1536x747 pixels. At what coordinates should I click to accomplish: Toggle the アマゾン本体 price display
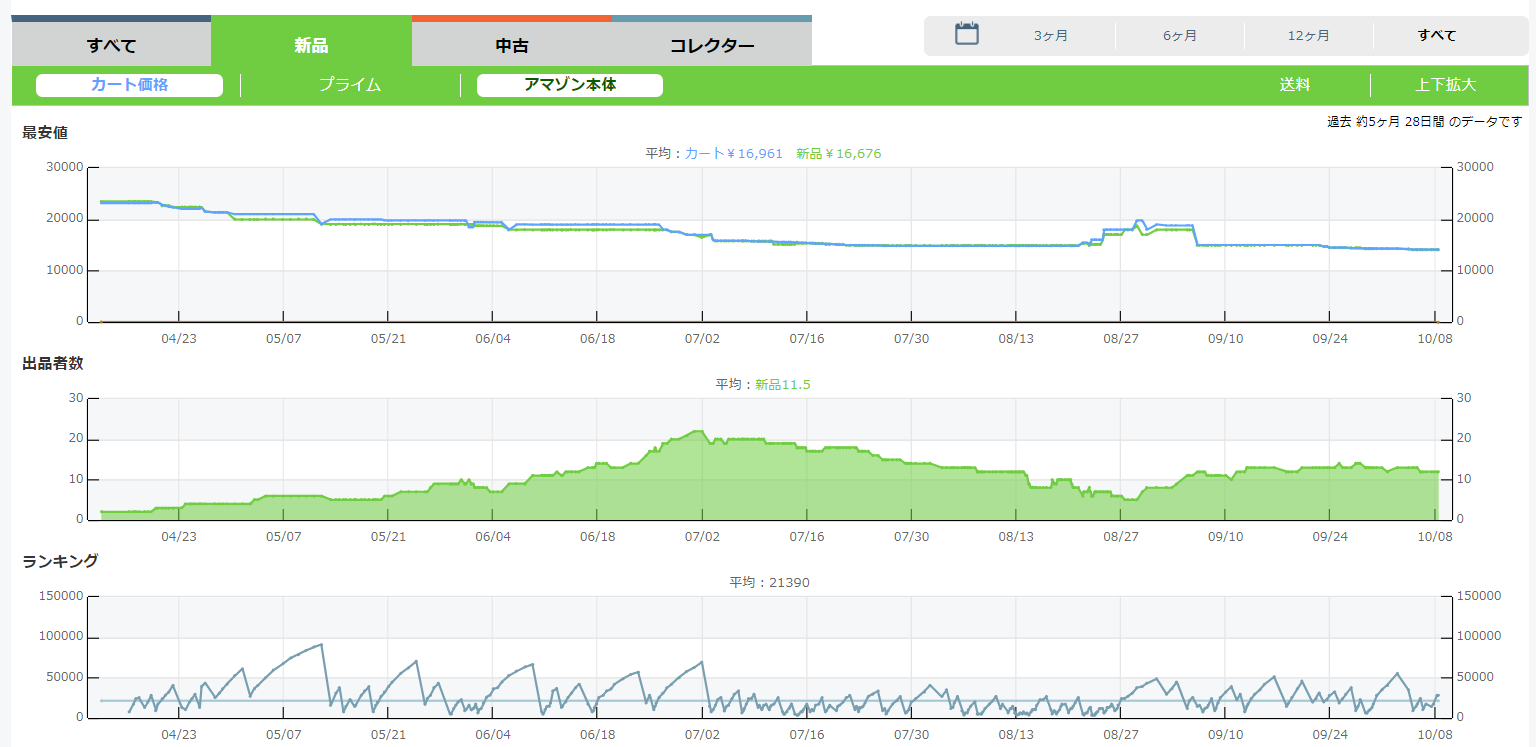pos(569,85)
